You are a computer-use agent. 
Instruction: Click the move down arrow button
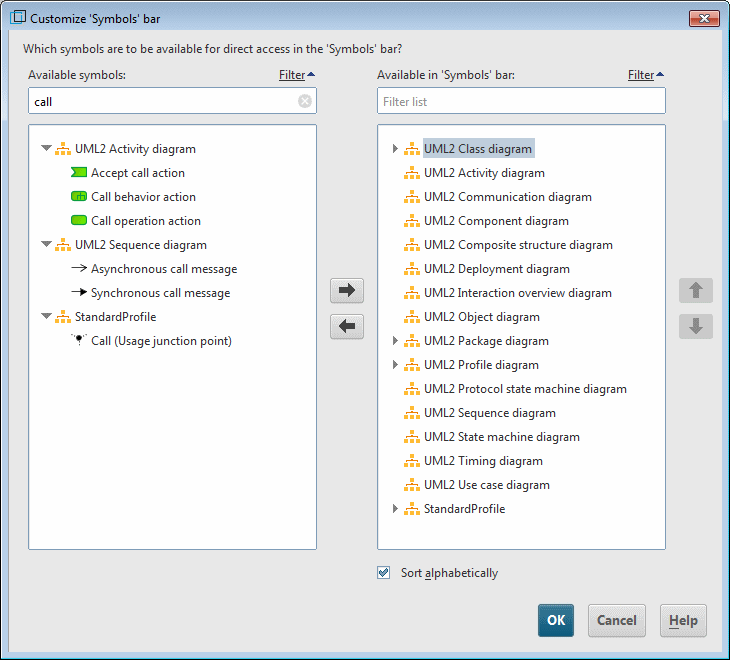(696, 326)
